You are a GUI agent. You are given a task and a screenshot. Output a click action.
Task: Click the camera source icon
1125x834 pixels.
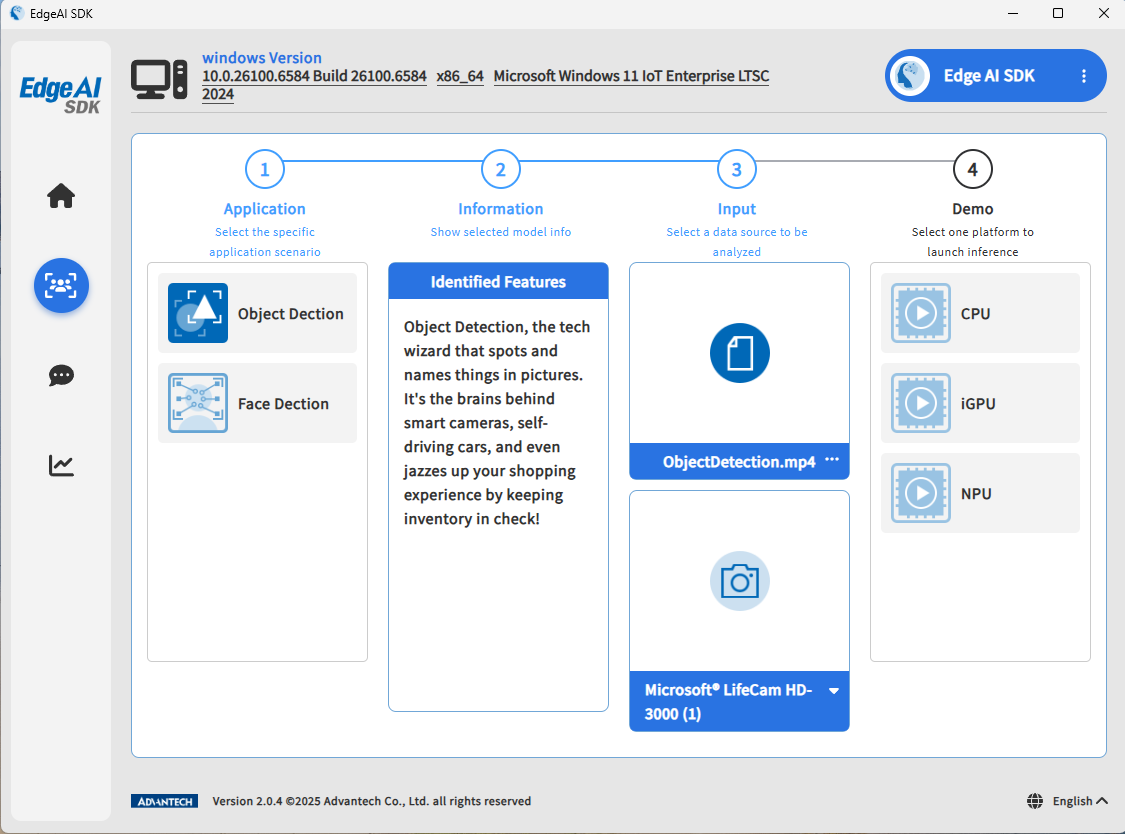click(x=739, y=581)
